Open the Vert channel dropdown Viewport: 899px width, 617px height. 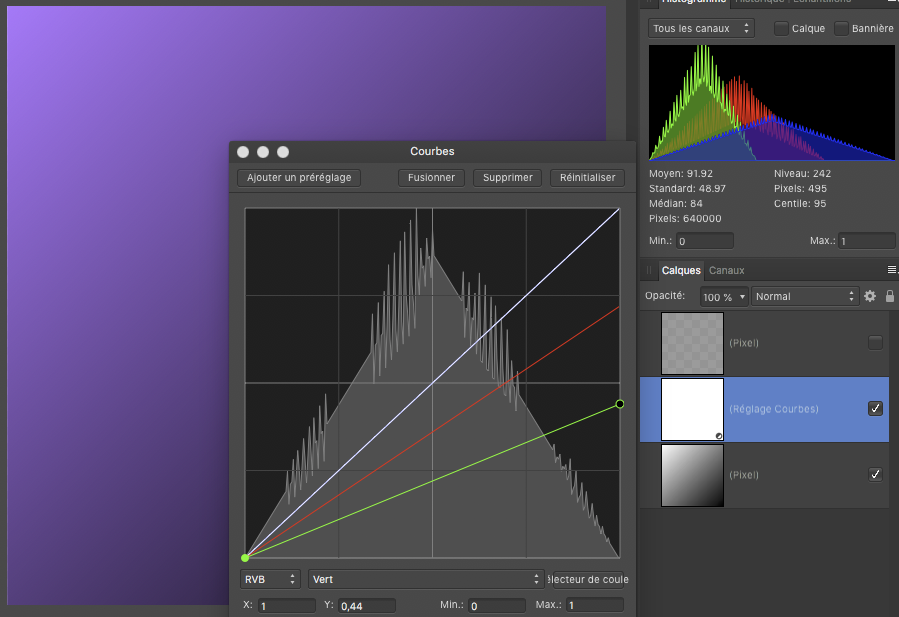pos(426,579)
